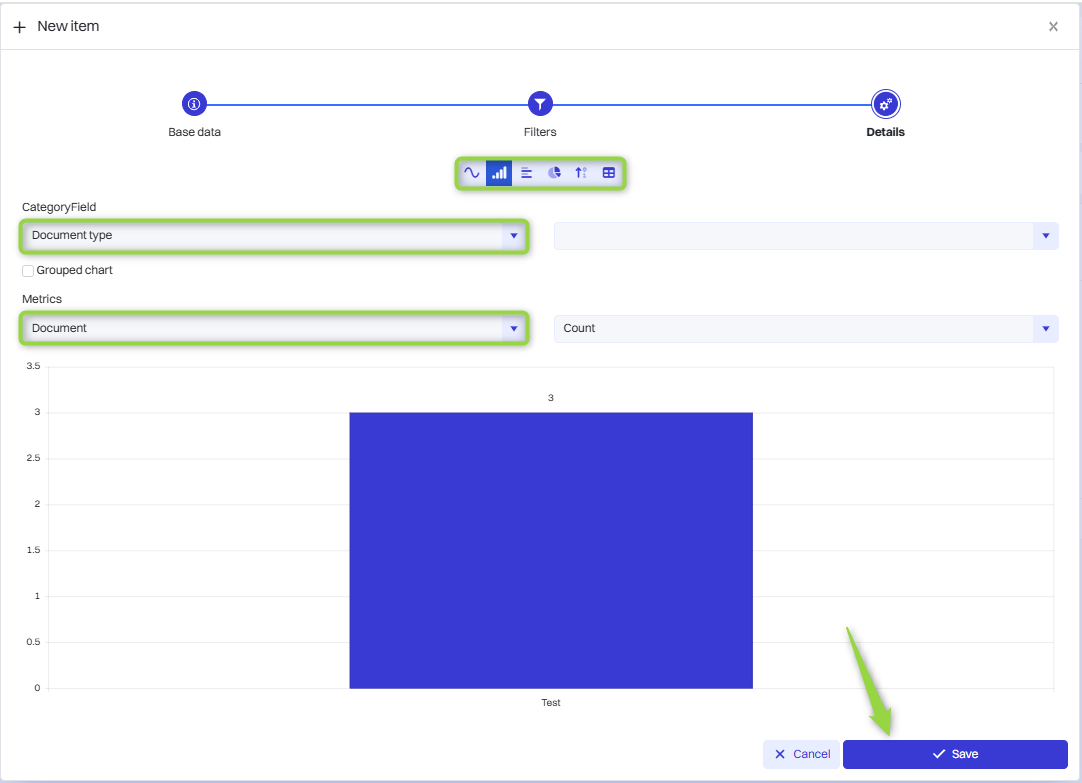Enable the Grouped chart checkbox
Viewport: 1082px width, 783px height.
click(28, 271)
